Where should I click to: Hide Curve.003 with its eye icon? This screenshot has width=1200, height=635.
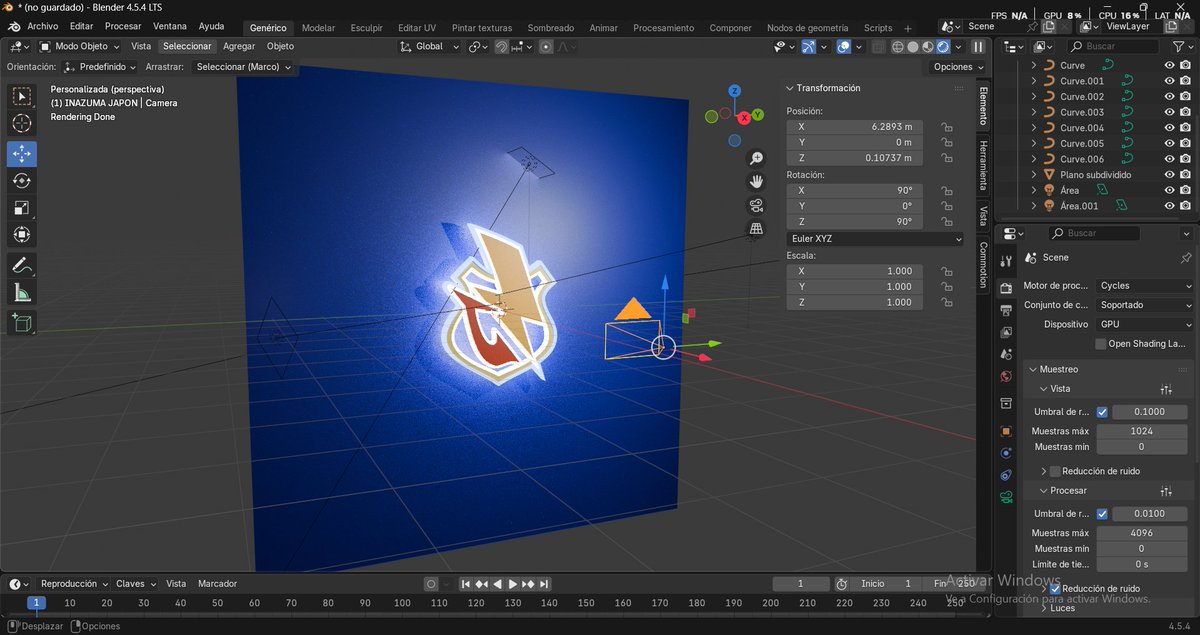pyautogui.click(x=1169, y=112)
